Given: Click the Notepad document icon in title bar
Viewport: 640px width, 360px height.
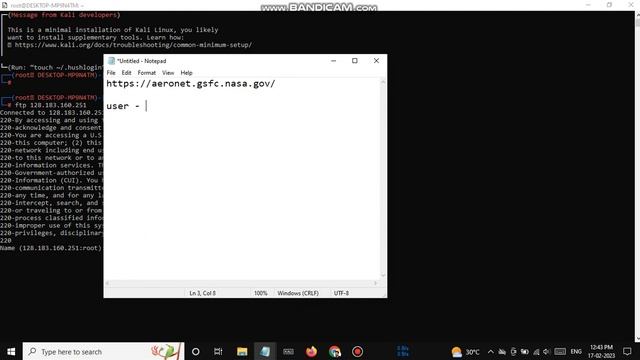Looking at the screenshot, I should [111, 61].
